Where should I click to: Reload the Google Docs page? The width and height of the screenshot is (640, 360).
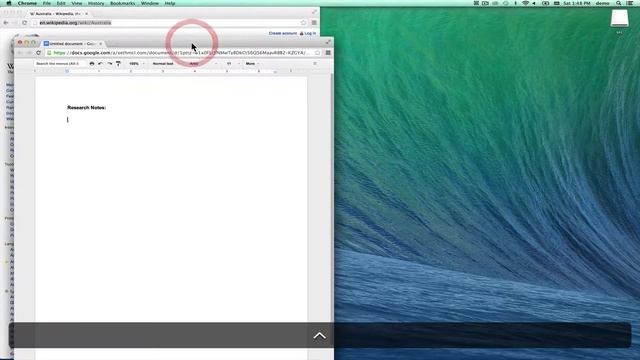pos(38,53)
